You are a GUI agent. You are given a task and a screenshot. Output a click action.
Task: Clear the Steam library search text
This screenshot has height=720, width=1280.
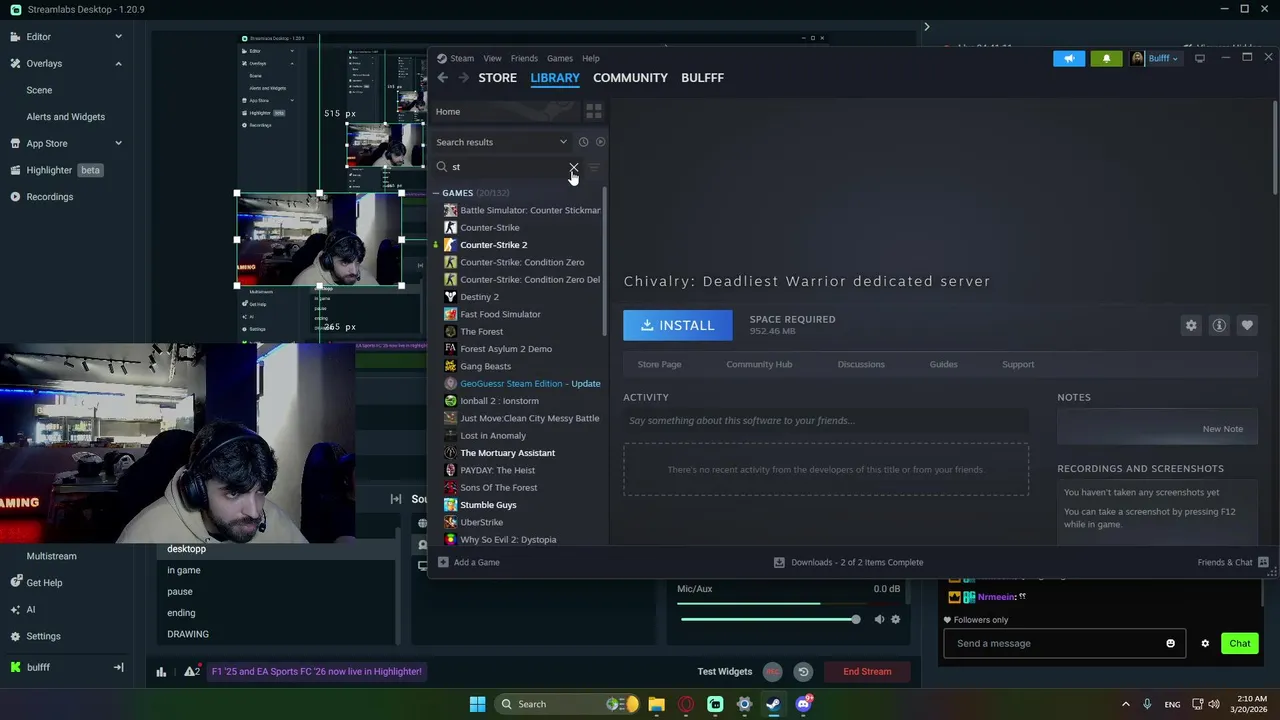tap(573, 167)
